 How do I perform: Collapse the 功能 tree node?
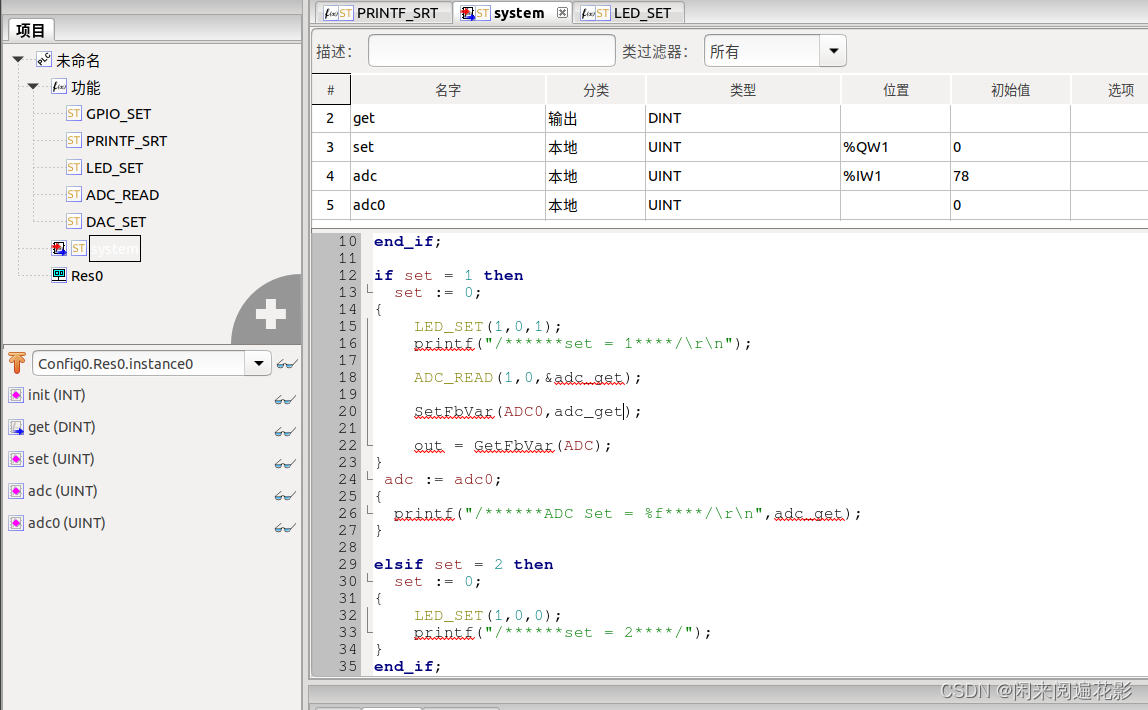[33, 86]
